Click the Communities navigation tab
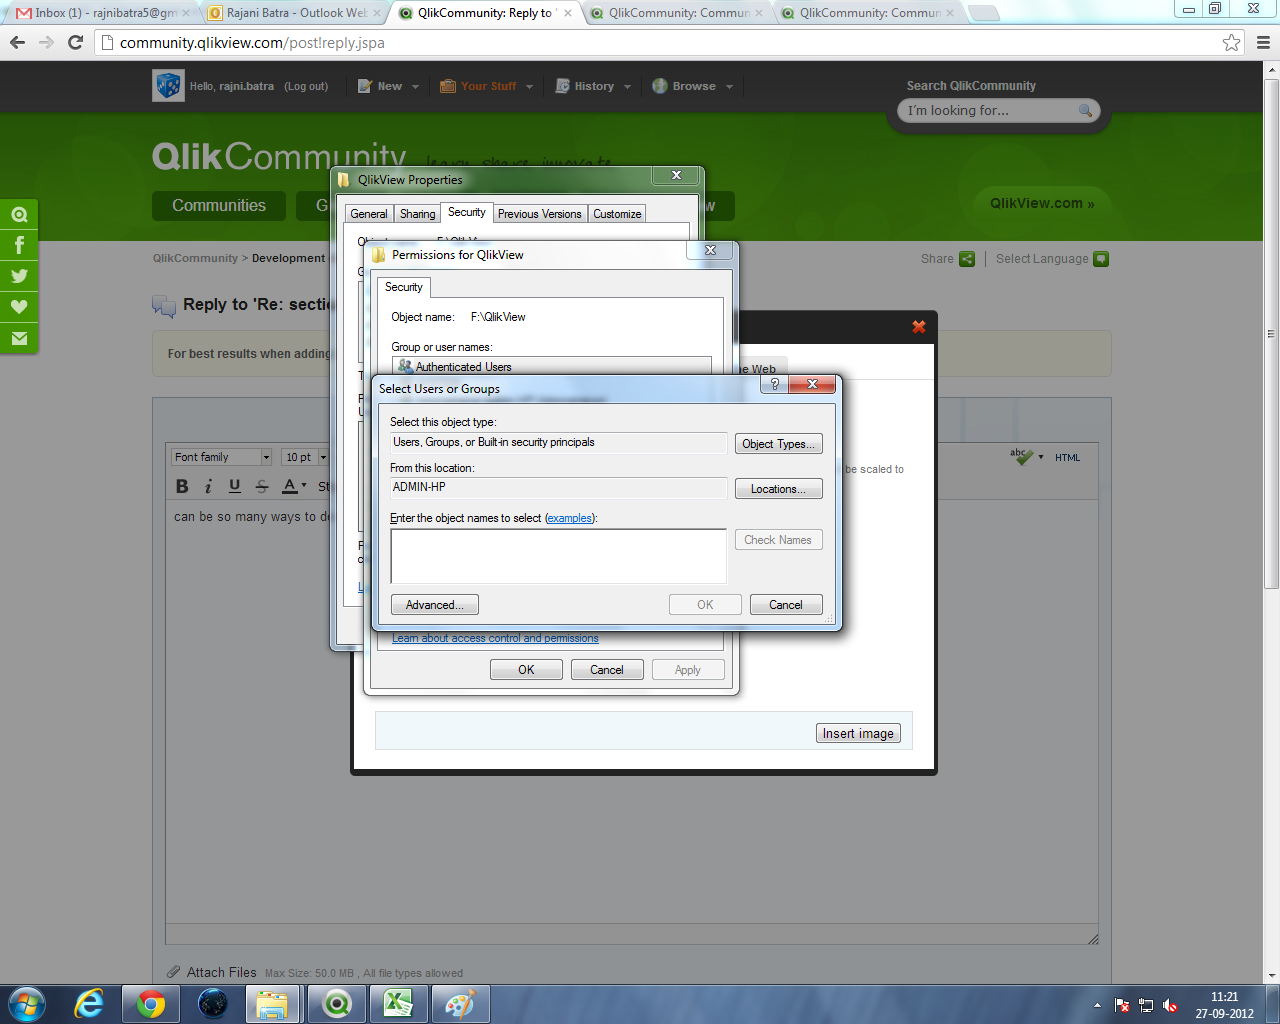1280x1024 pixels. (219, 206)
